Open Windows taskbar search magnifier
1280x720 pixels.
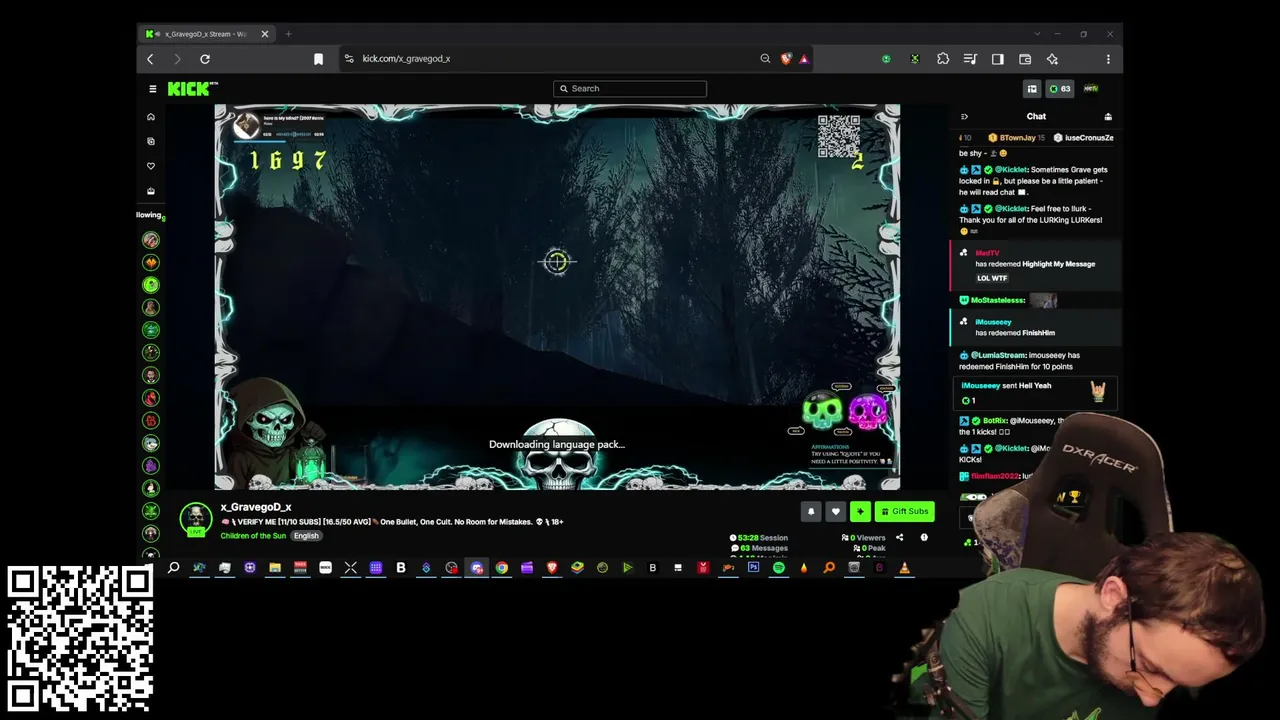coord(173,568)
